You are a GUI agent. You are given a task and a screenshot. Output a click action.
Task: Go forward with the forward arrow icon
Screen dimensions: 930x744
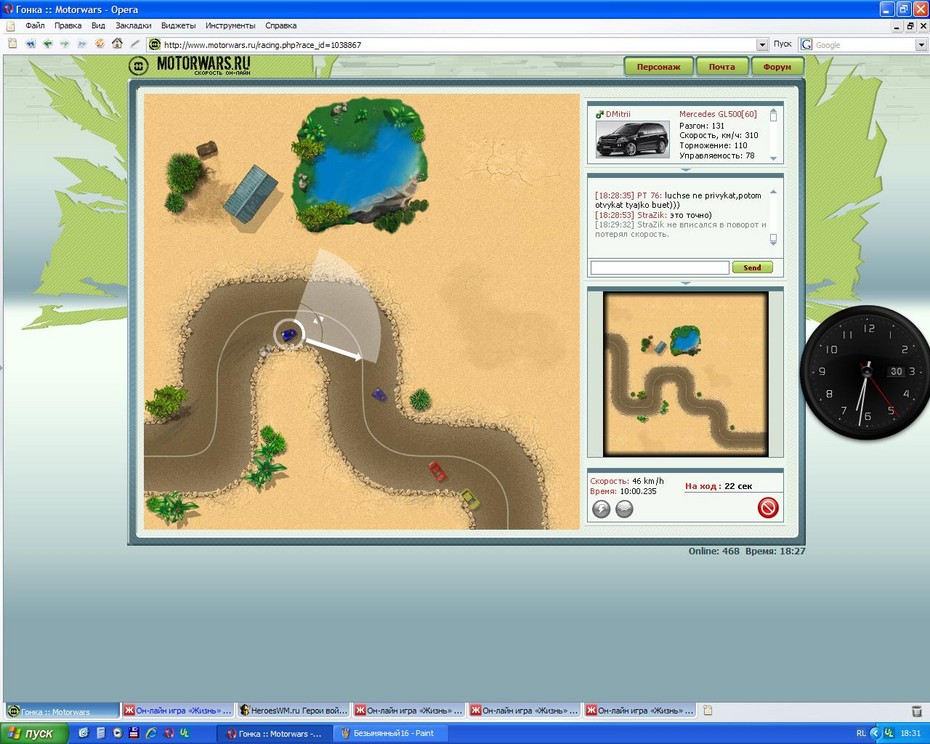pyautogui.click(x=65, y=44)
